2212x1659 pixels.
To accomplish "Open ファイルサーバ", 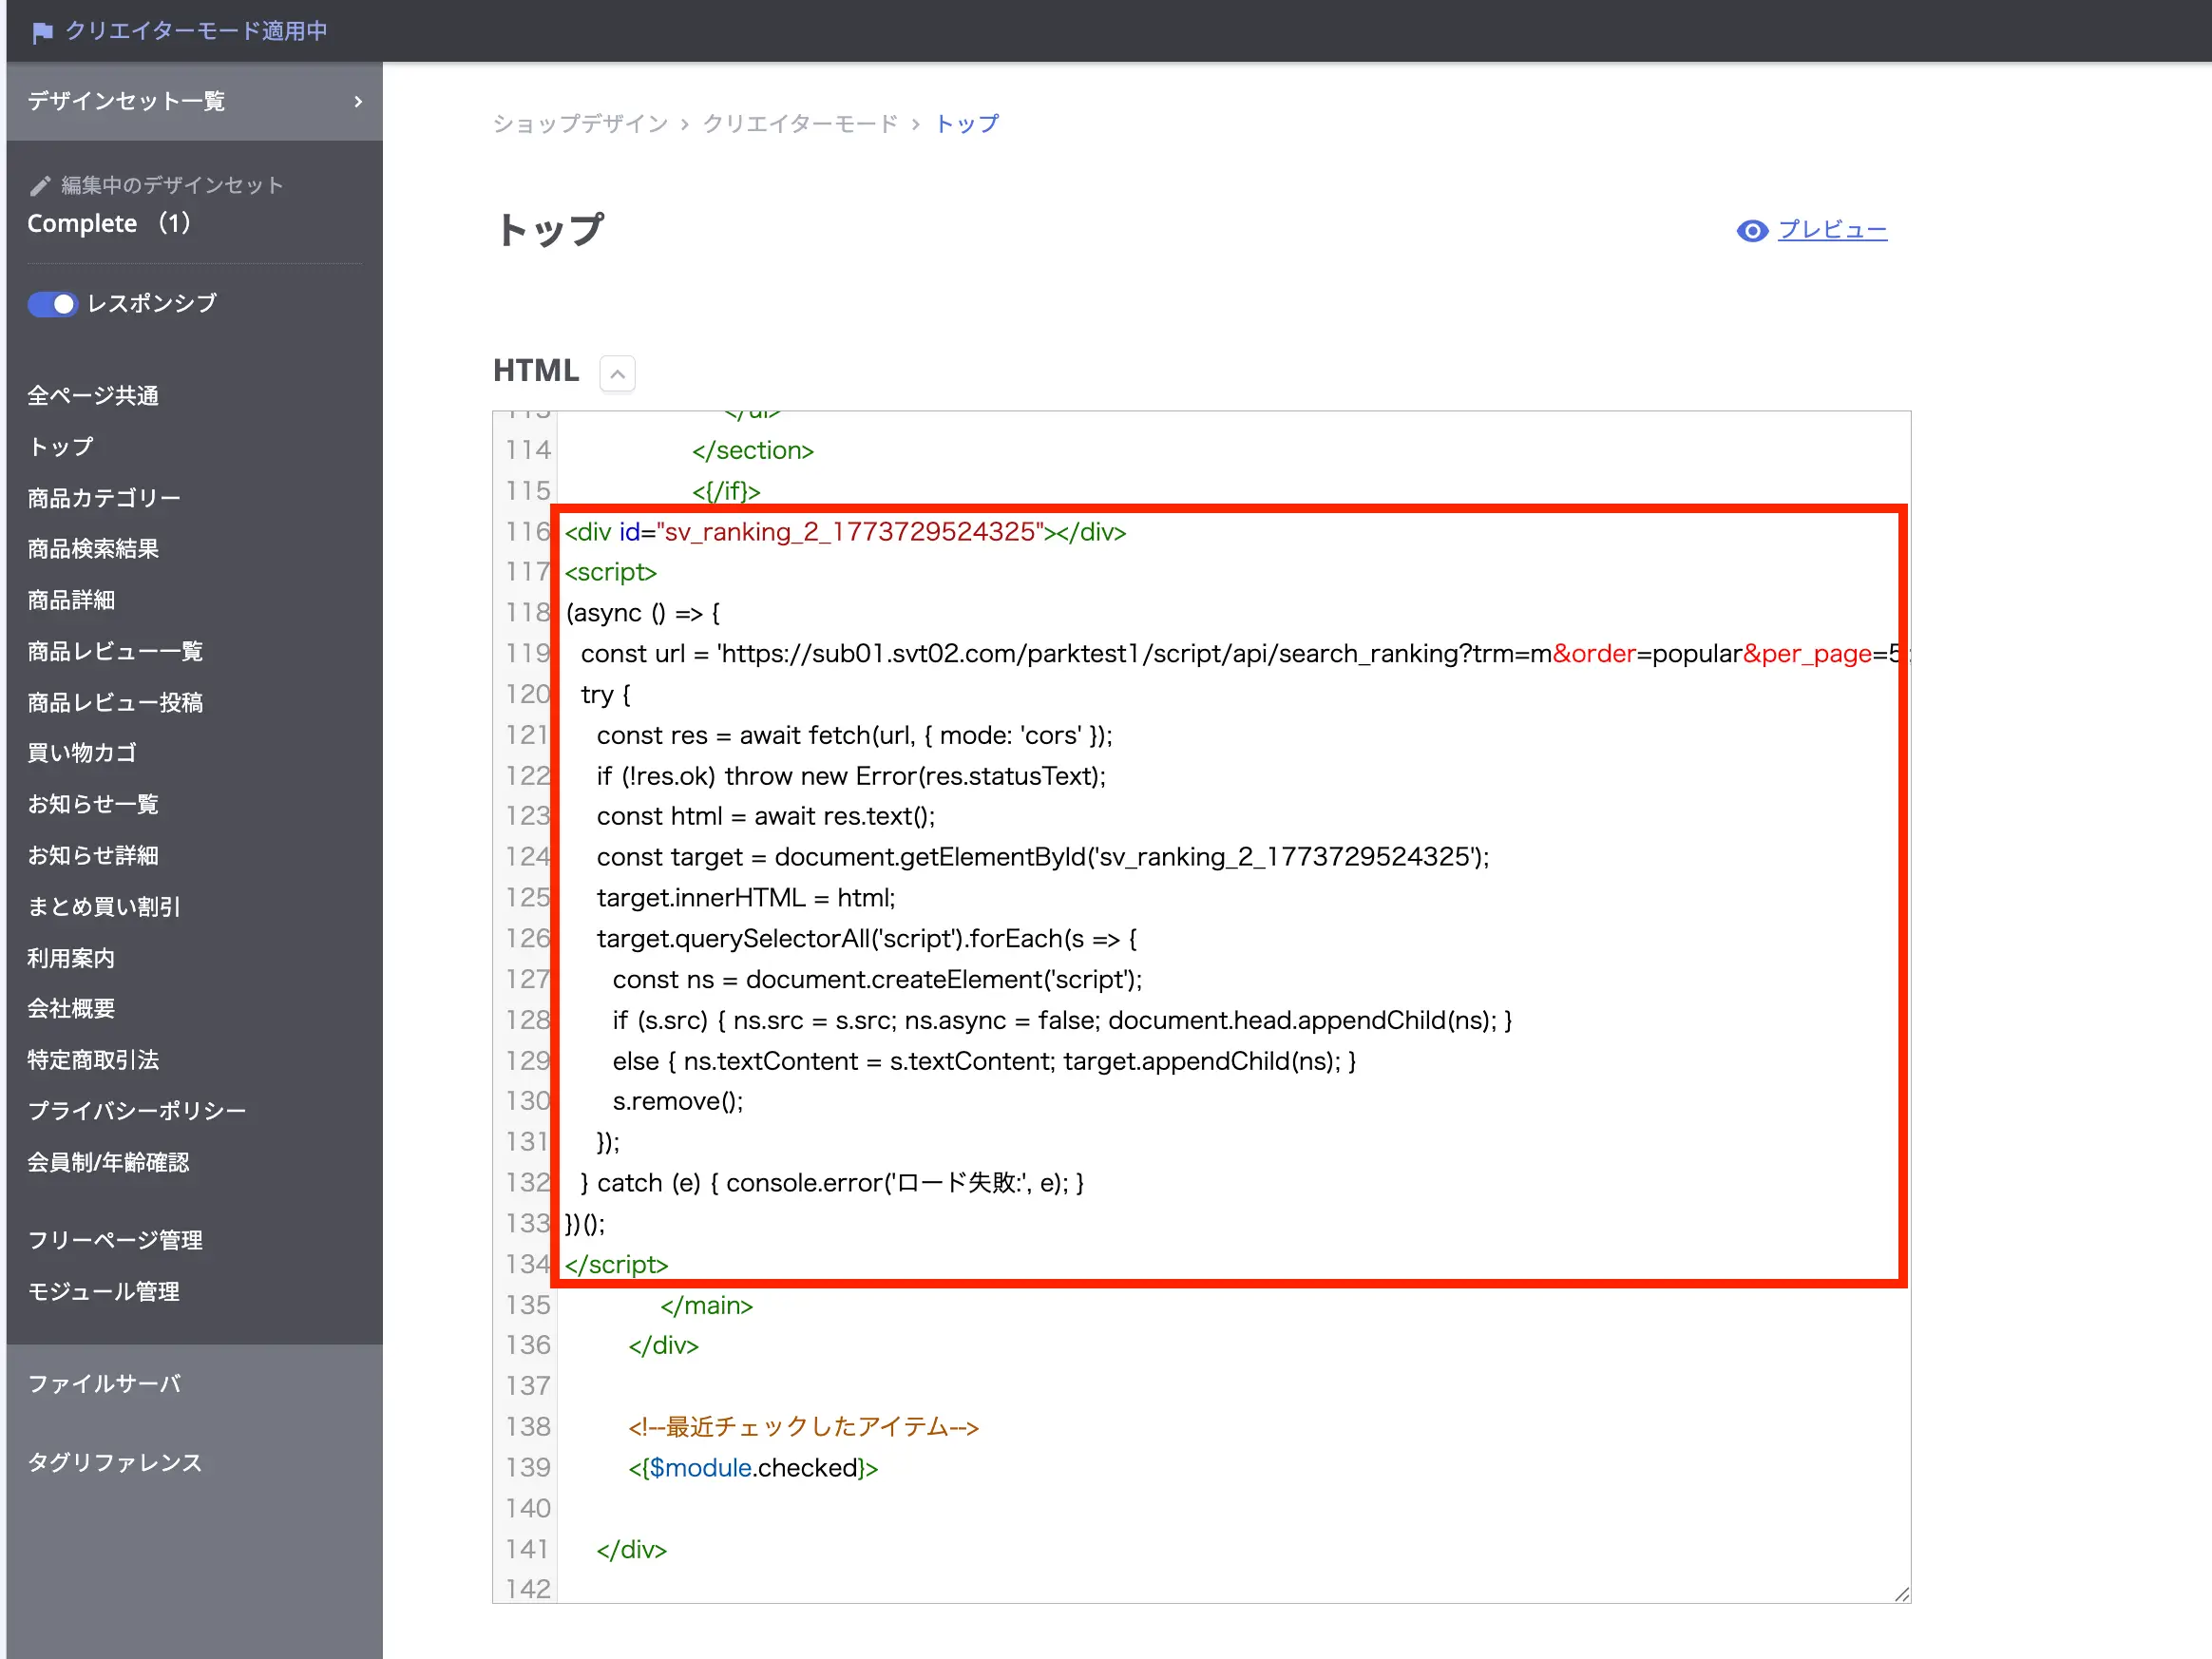I will pyautogui.click(x=104, y=1385).
